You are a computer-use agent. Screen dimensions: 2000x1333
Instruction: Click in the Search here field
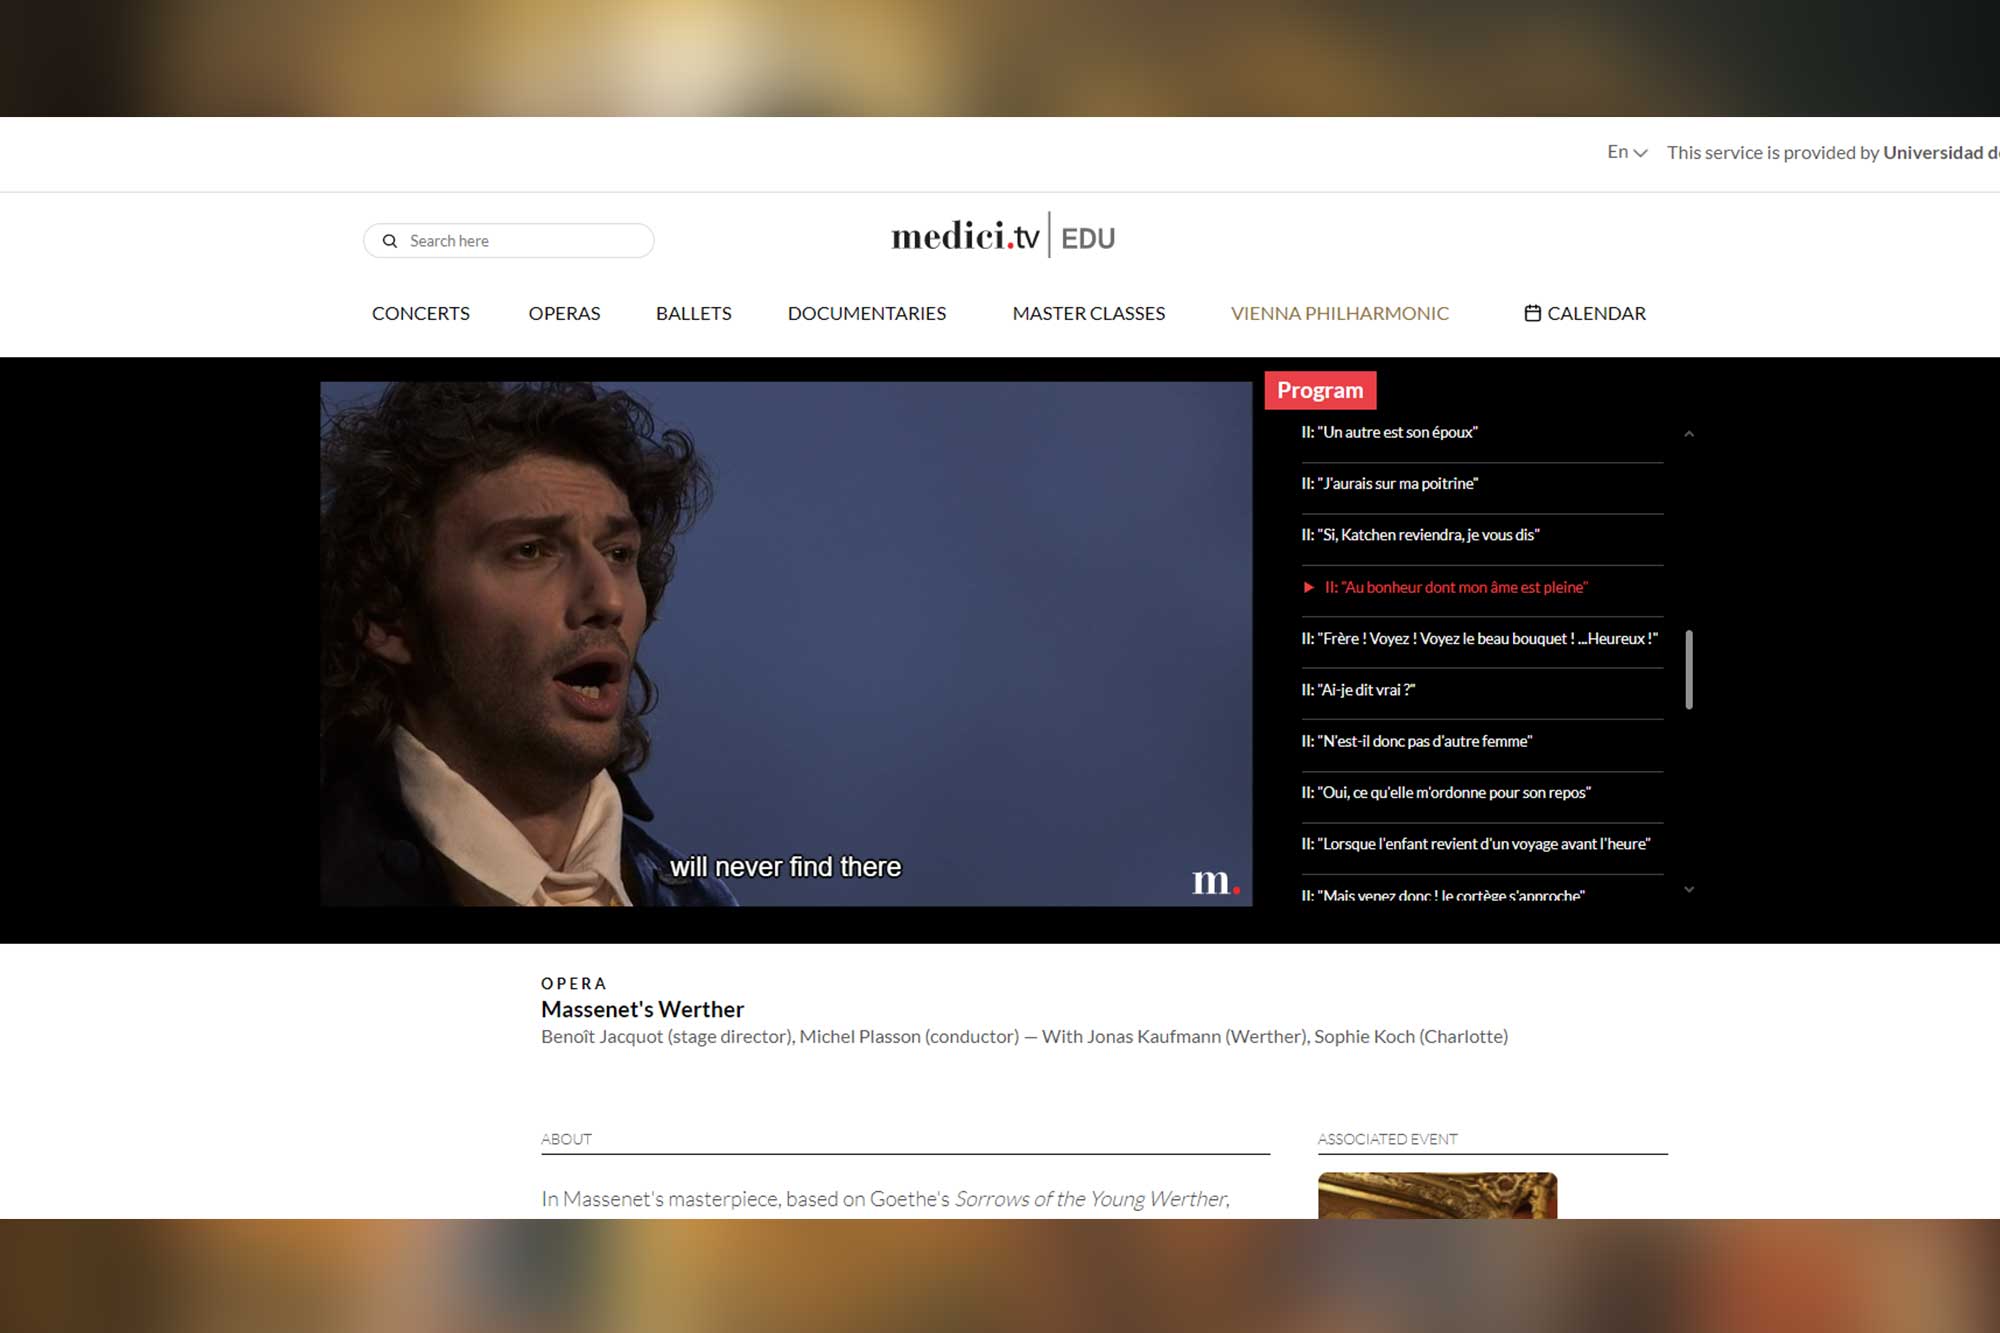[x=509, y=241]
